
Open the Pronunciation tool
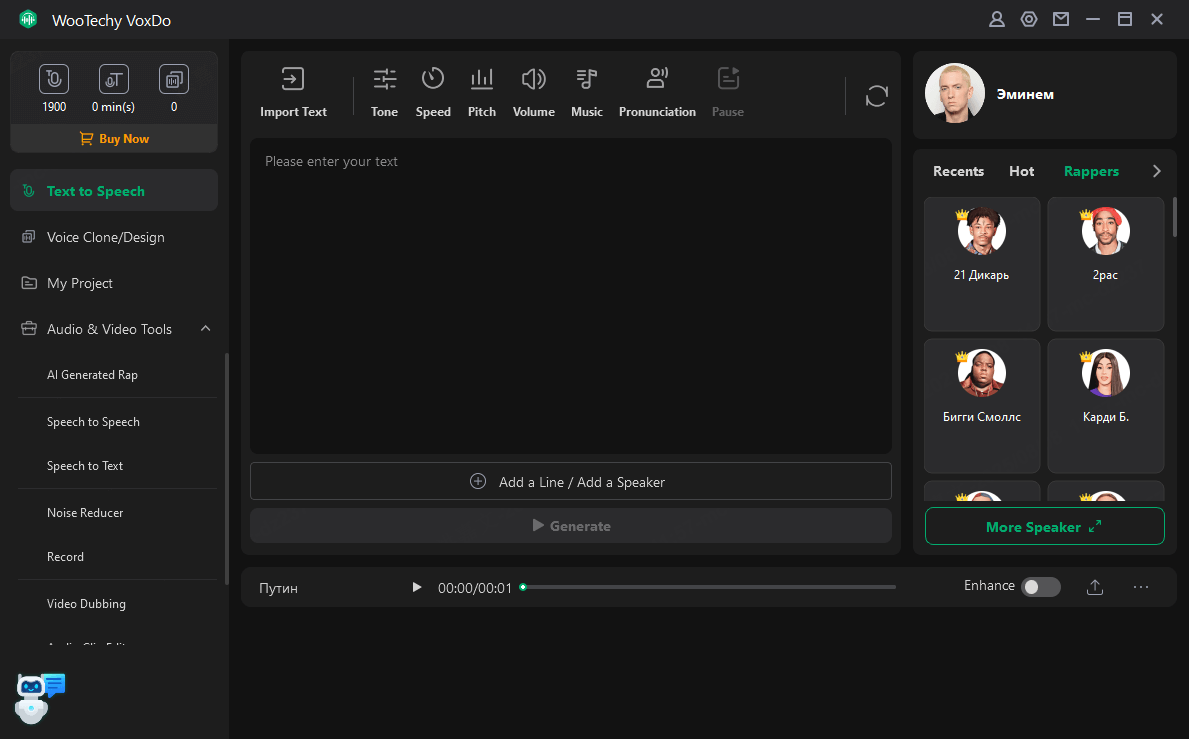657,92
